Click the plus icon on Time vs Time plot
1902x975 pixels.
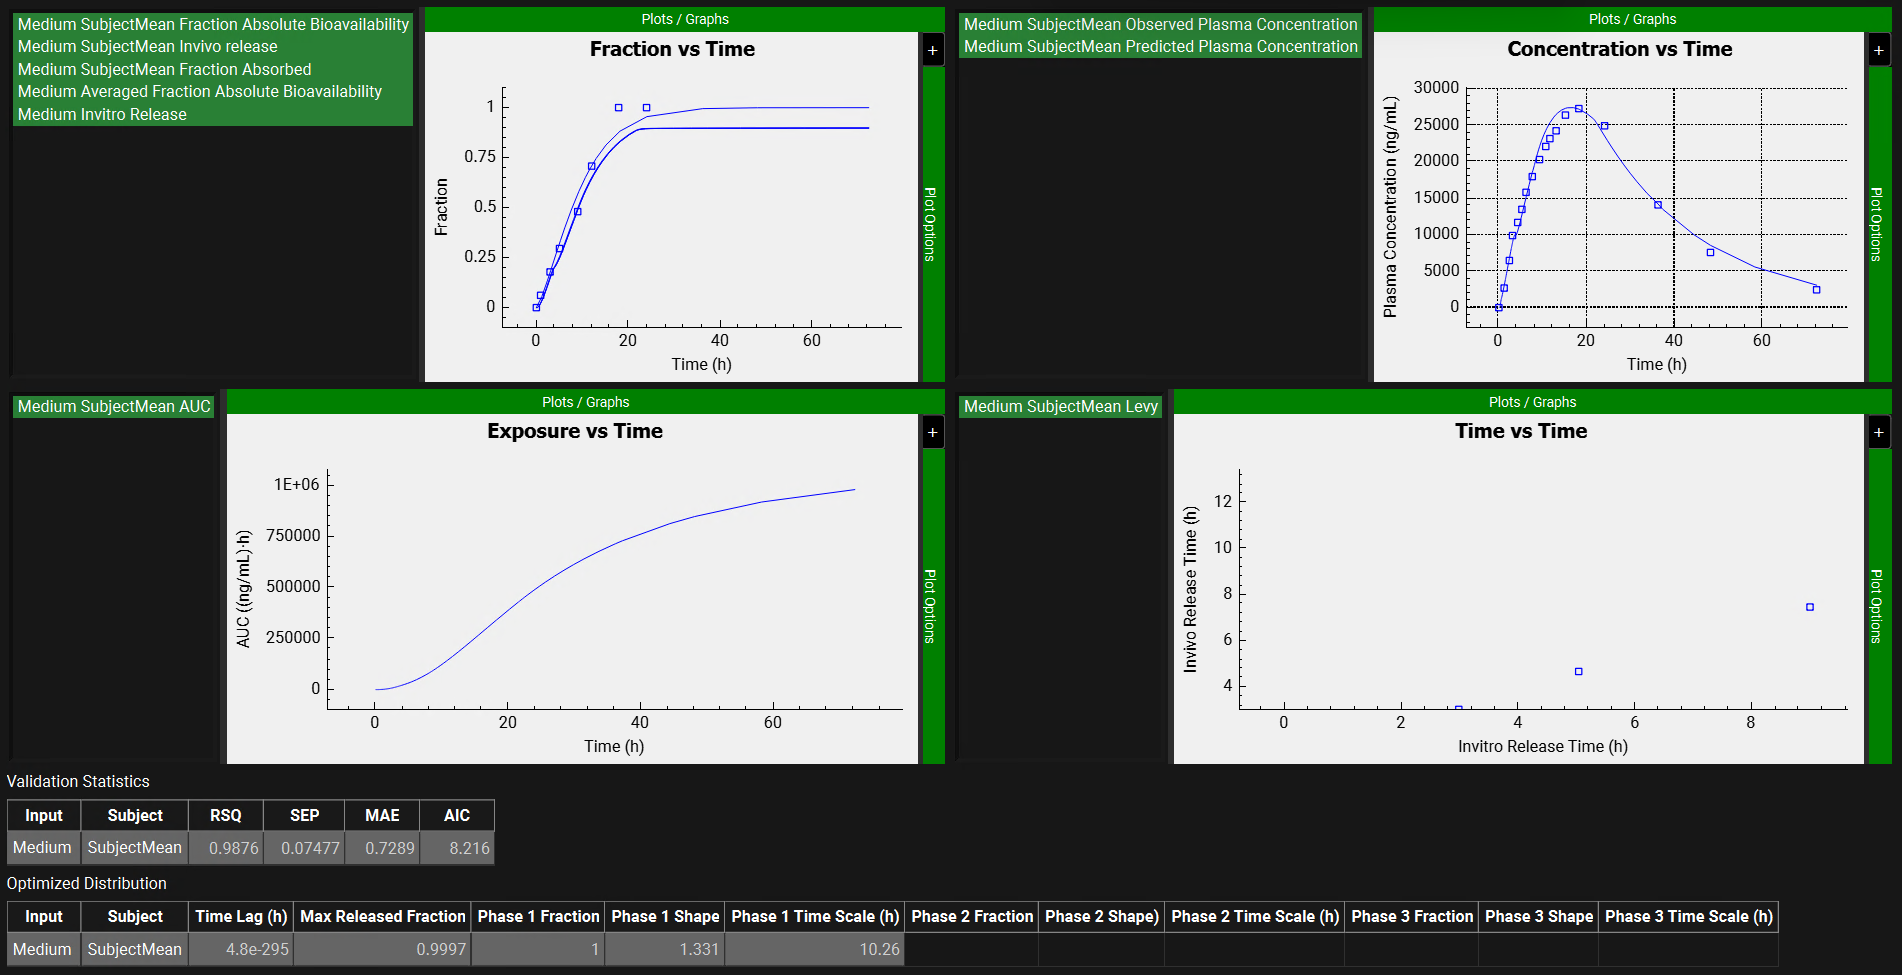1878,432
